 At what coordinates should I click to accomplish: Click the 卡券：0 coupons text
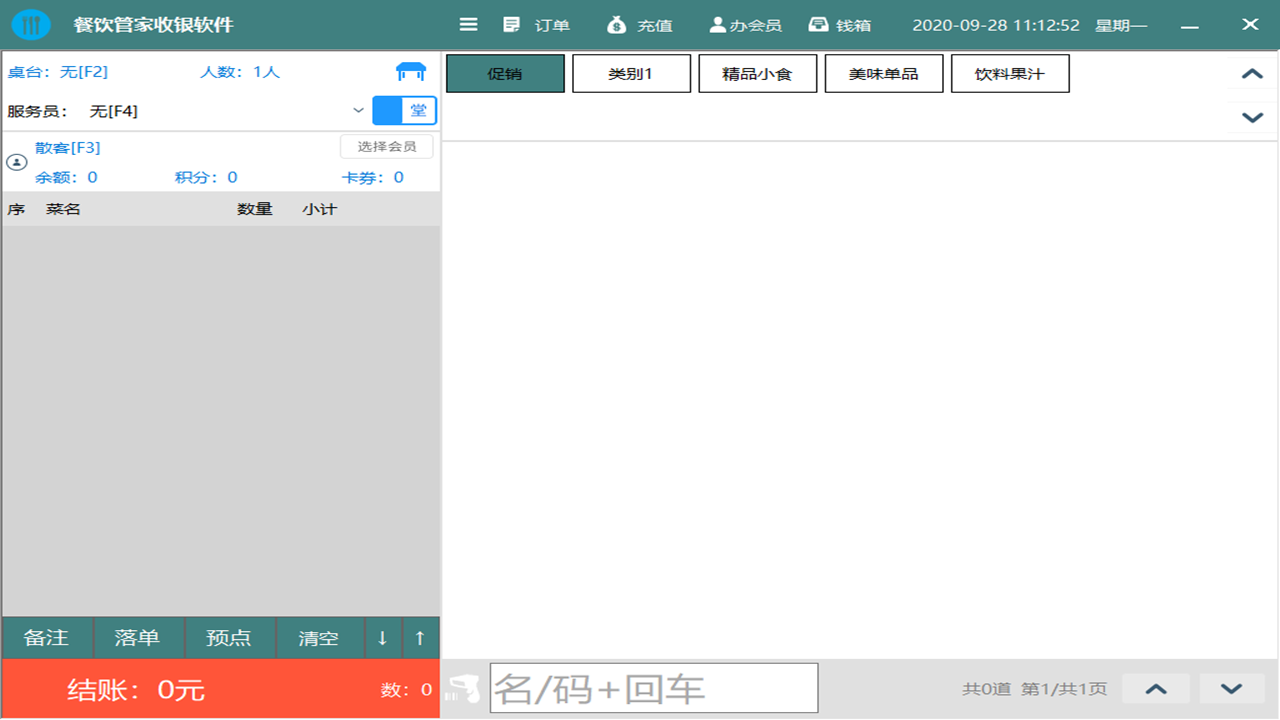pyautogui.click(x=373, y=177)
